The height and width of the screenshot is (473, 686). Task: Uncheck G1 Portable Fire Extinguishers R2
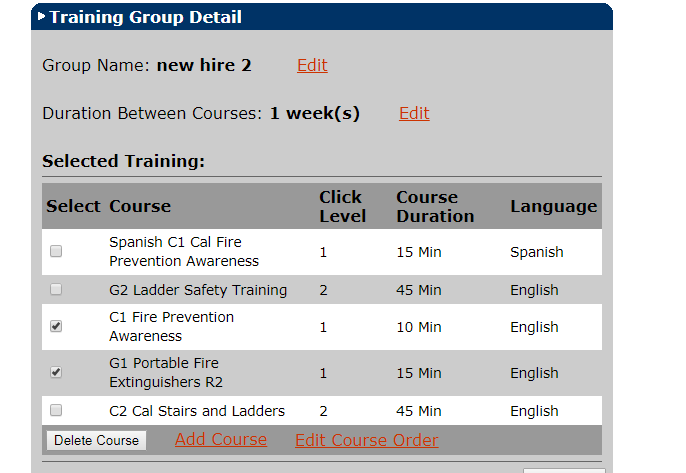tap(56, 372)
